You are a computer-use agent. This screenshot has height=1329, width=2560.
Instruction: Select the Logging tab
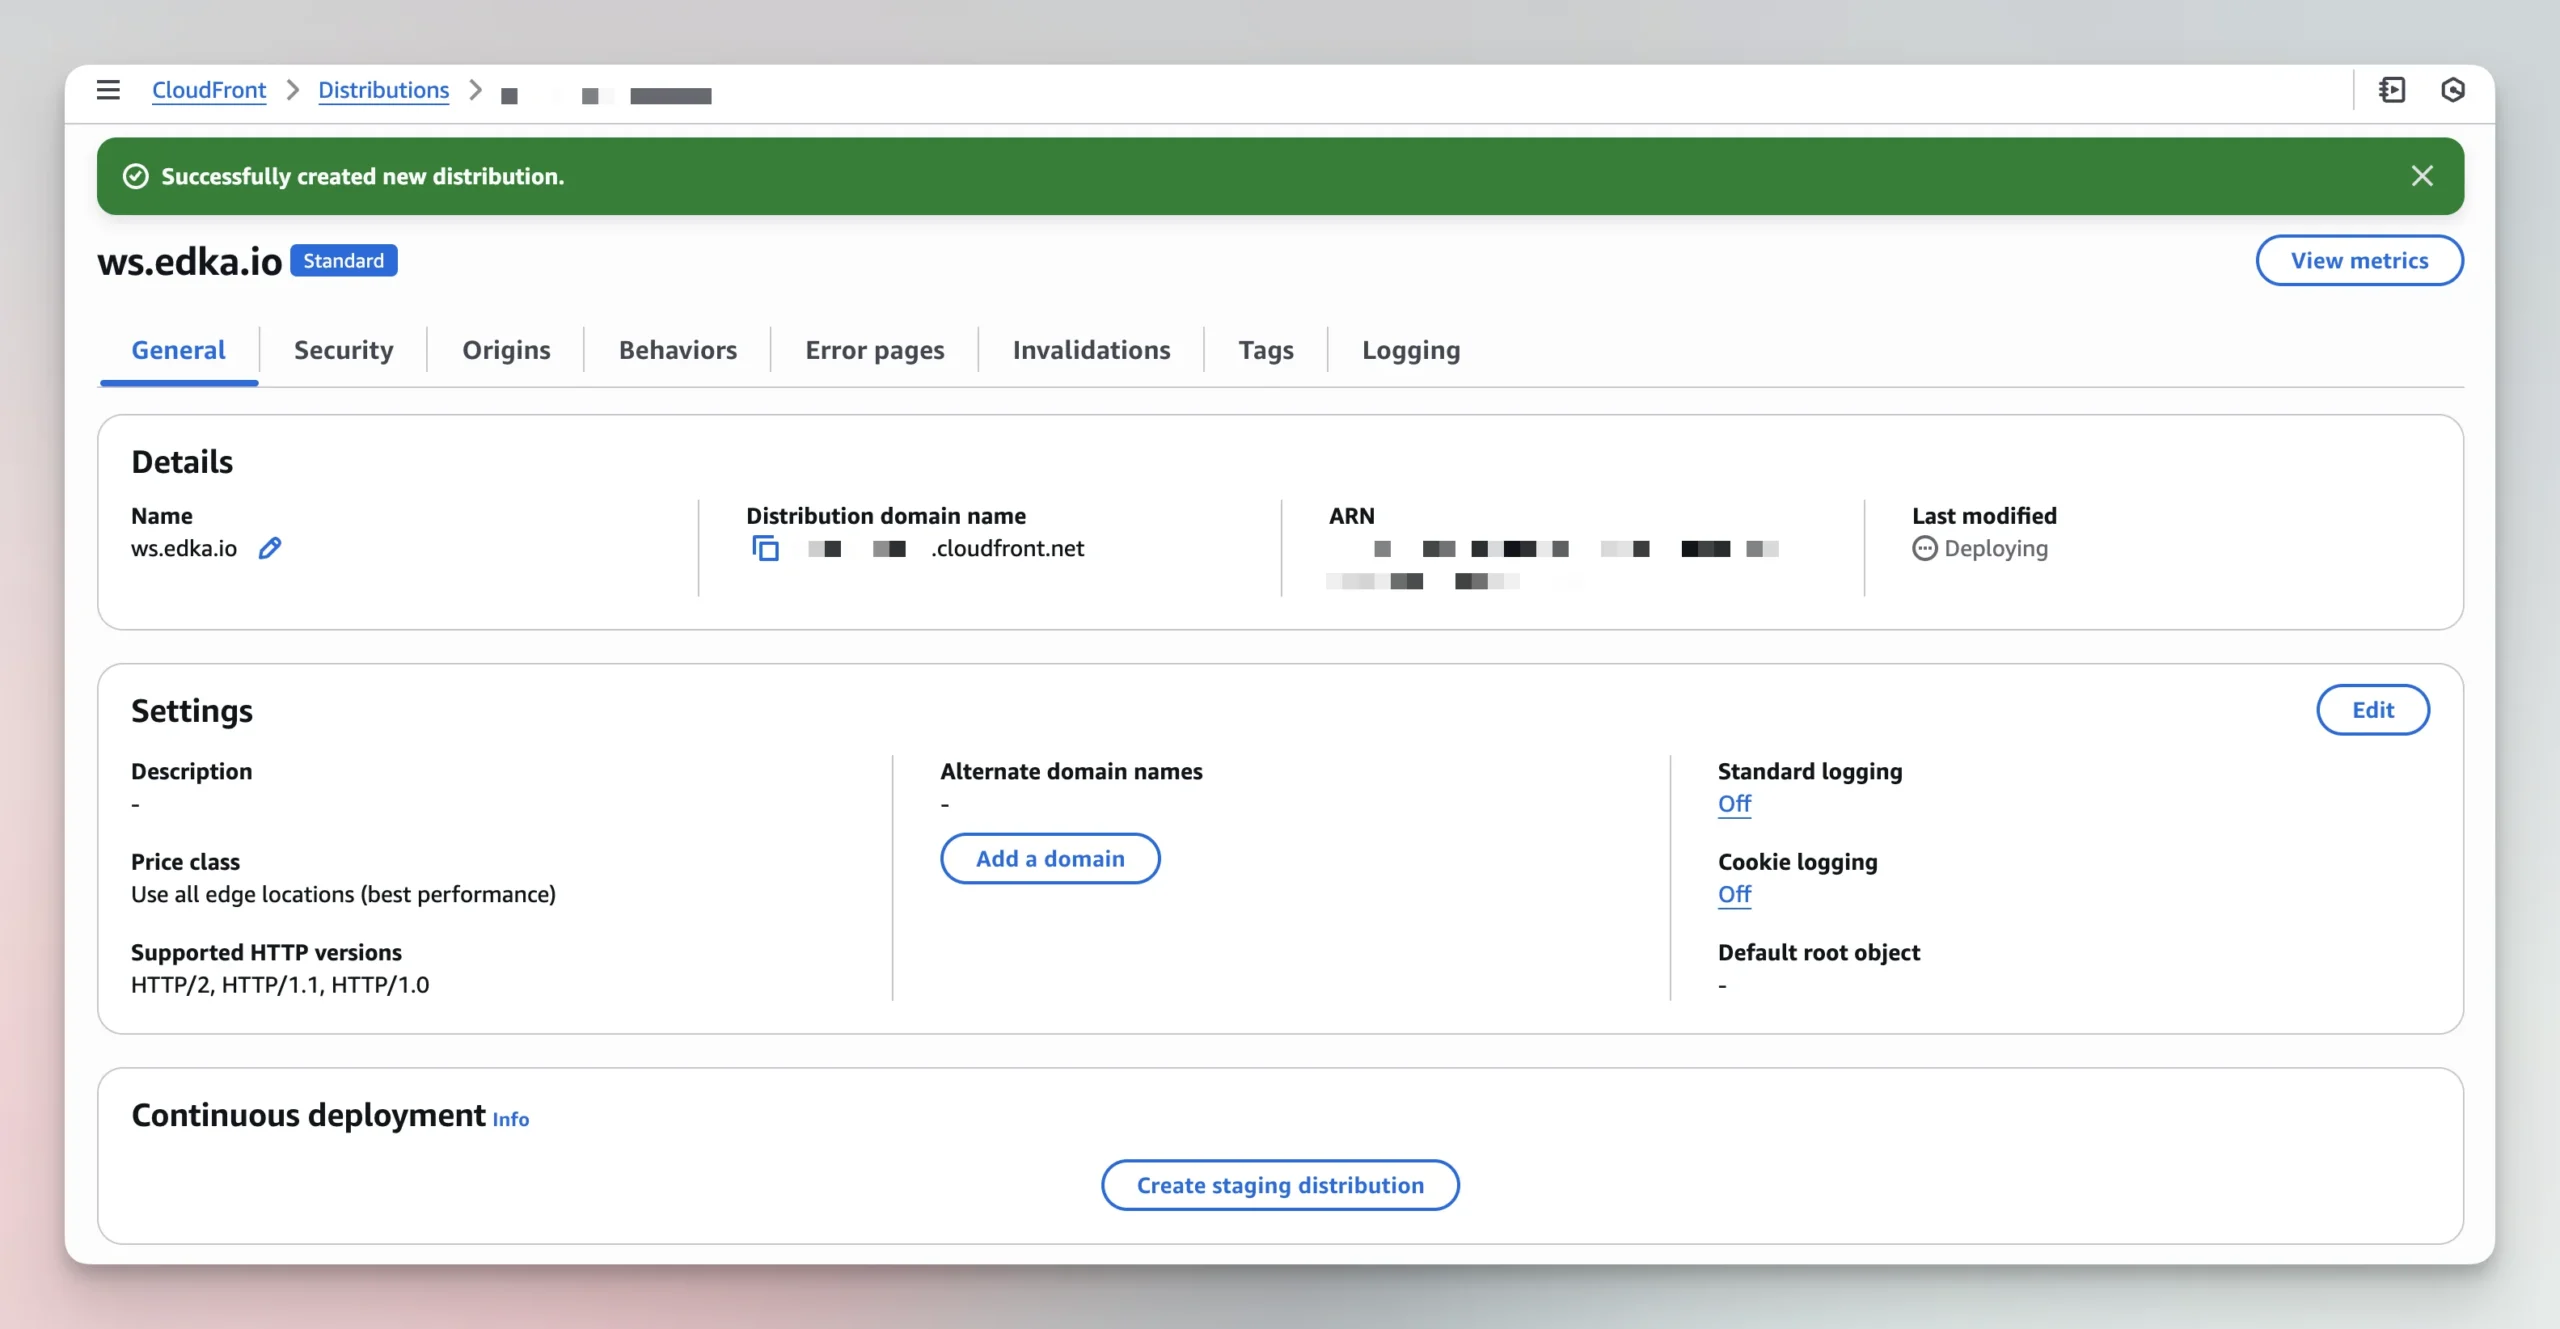1410,350
